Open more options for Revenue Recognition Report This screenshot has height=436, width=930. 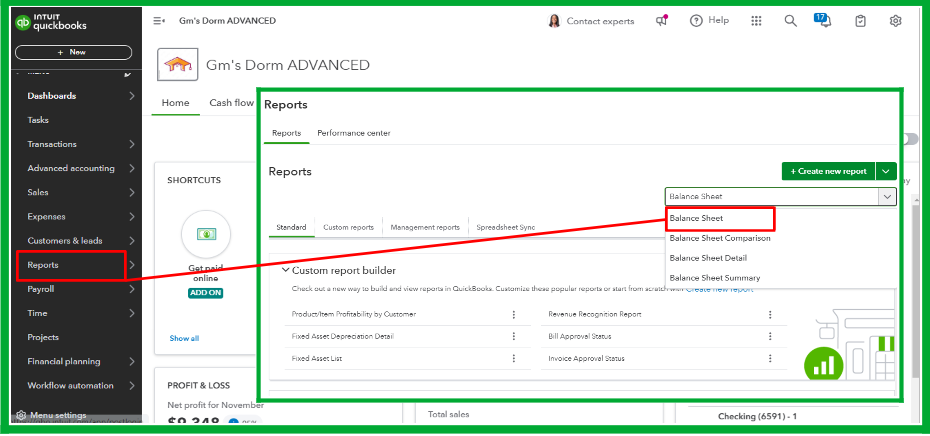(x=770, y=314)
